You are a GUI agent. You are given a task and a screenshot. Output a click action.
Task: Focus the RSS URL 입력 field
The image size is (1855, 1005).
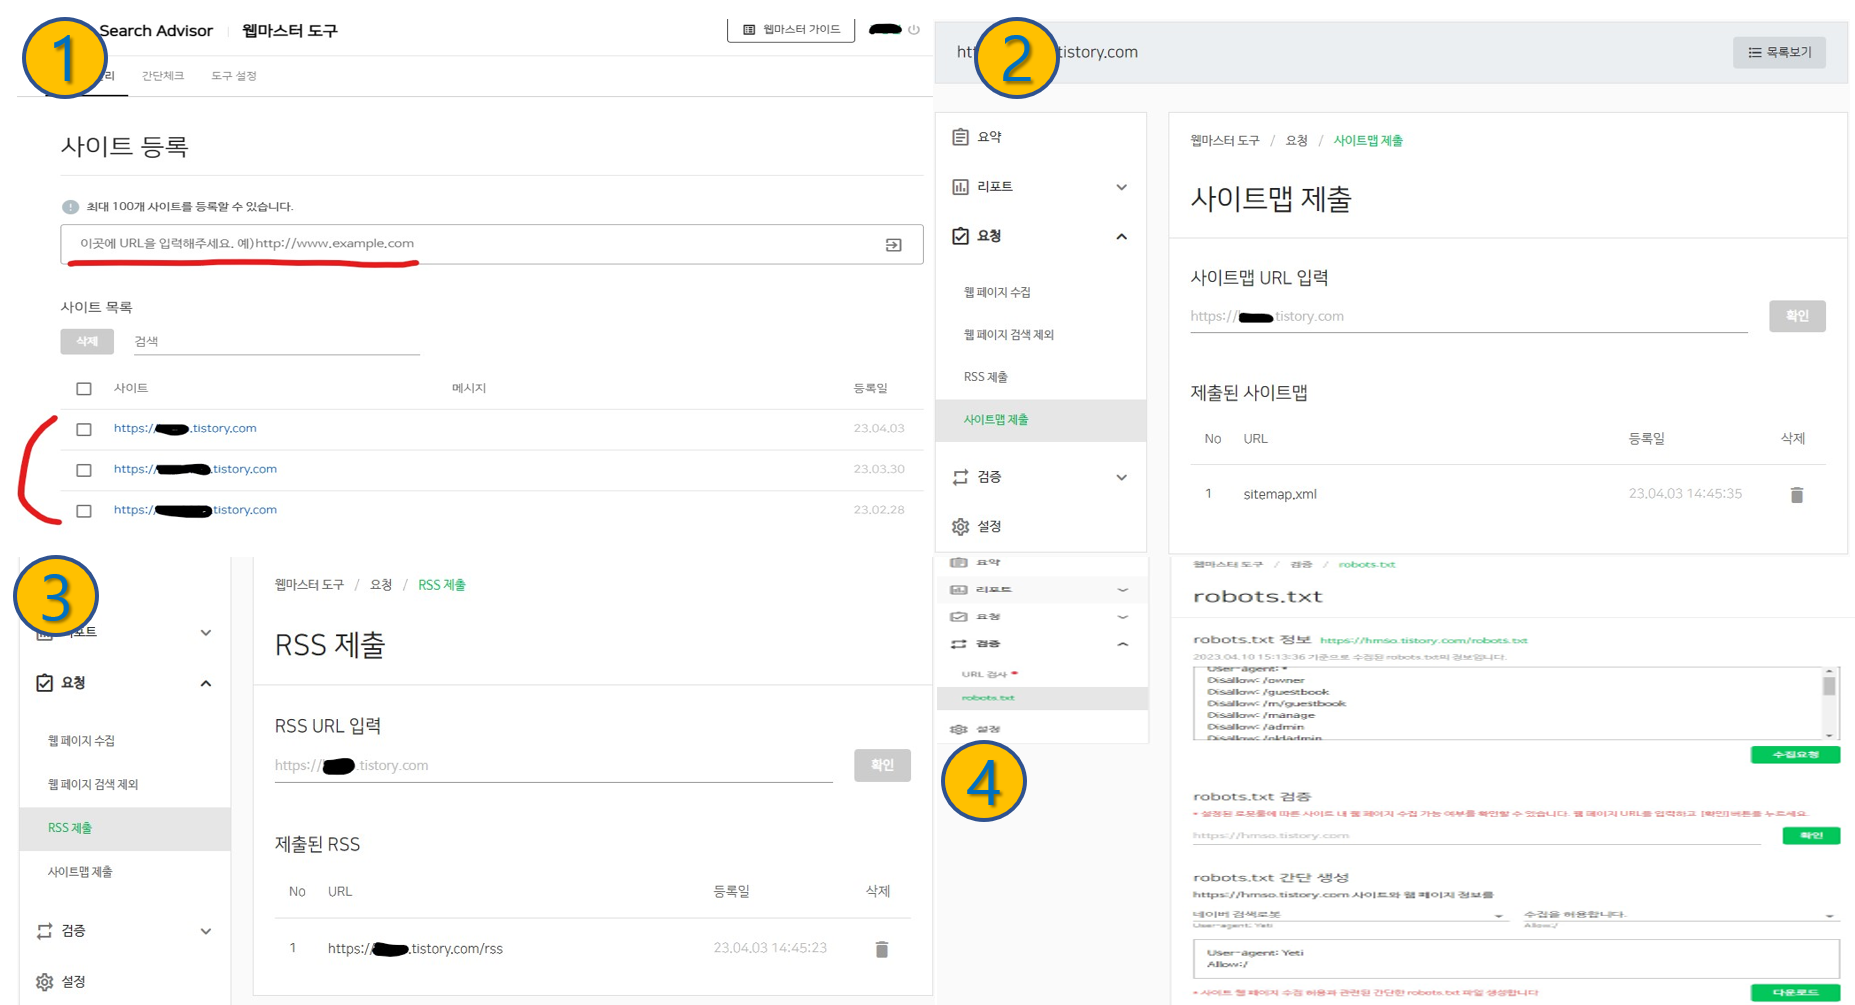[x=553, y=766]
